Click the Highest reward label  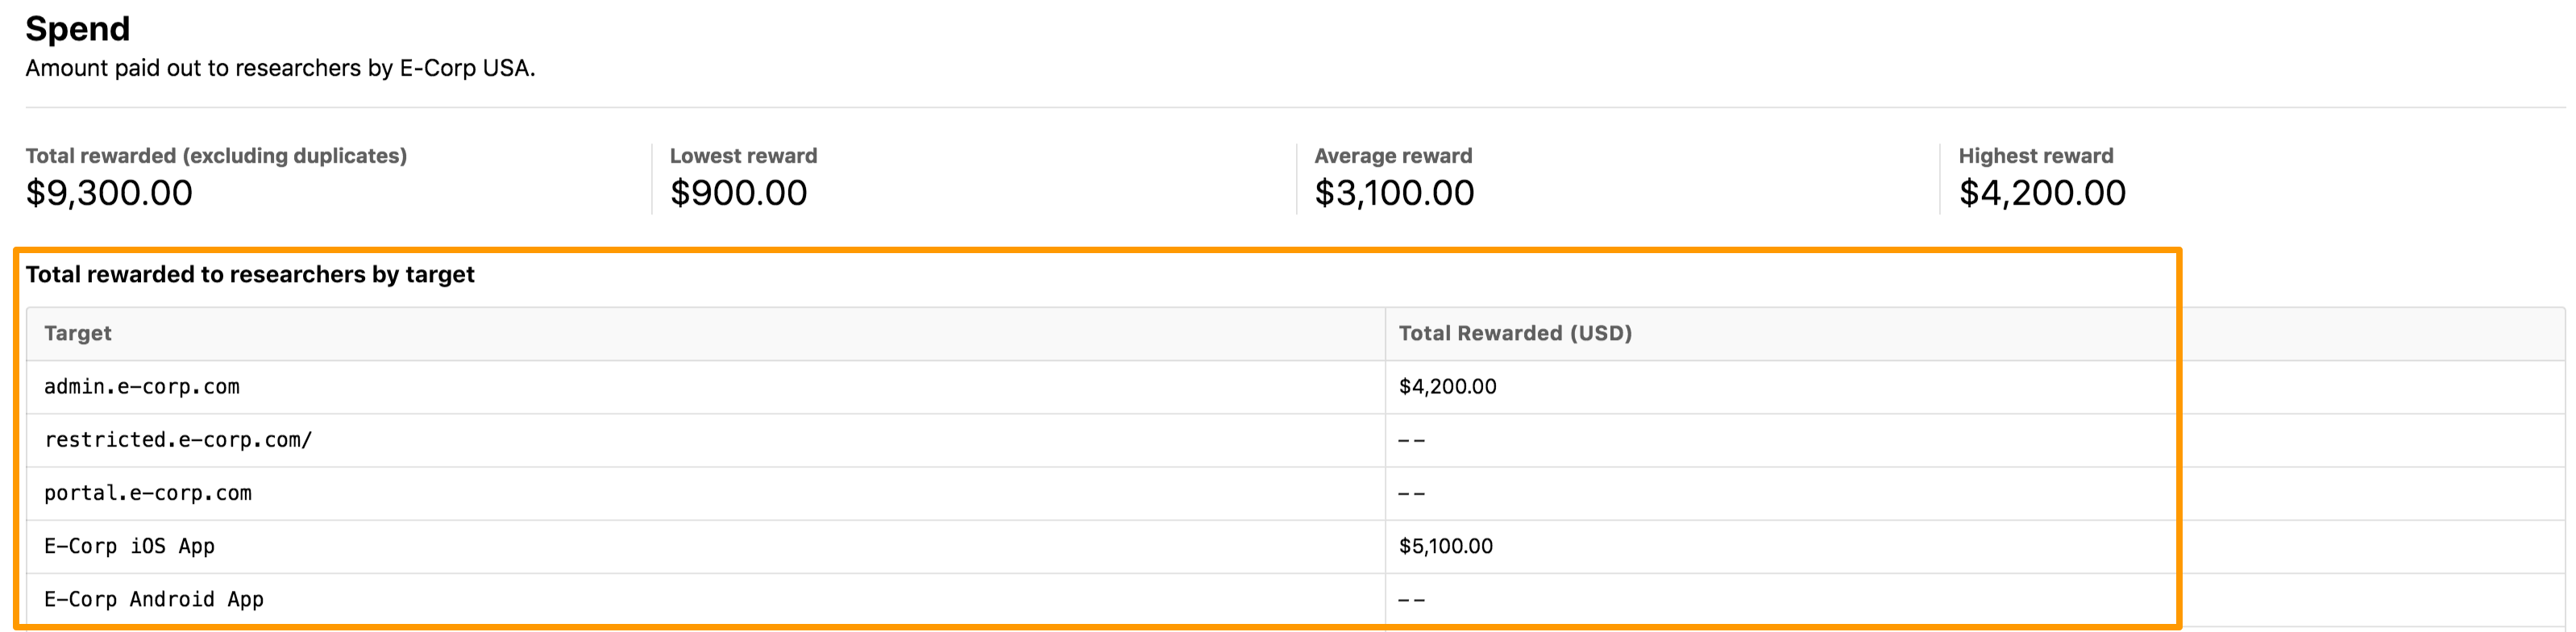(2035, 155)
